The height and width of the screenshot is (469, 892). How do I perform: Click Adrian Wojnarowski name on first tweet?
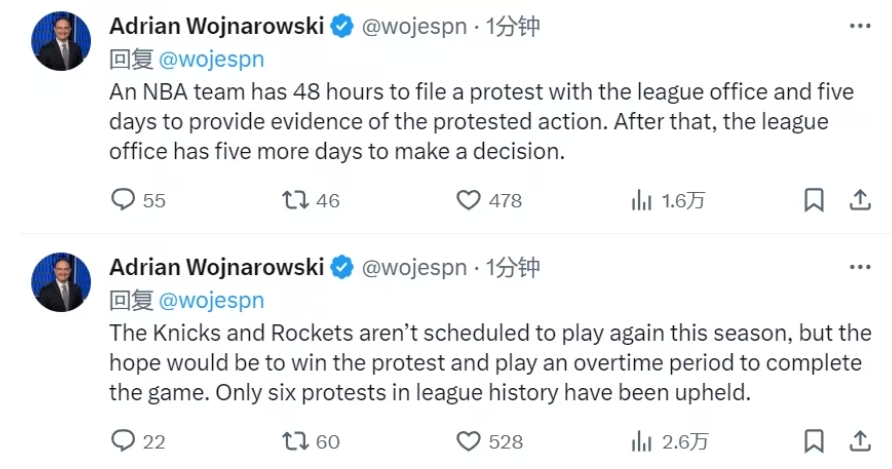[x=216, y=27]
